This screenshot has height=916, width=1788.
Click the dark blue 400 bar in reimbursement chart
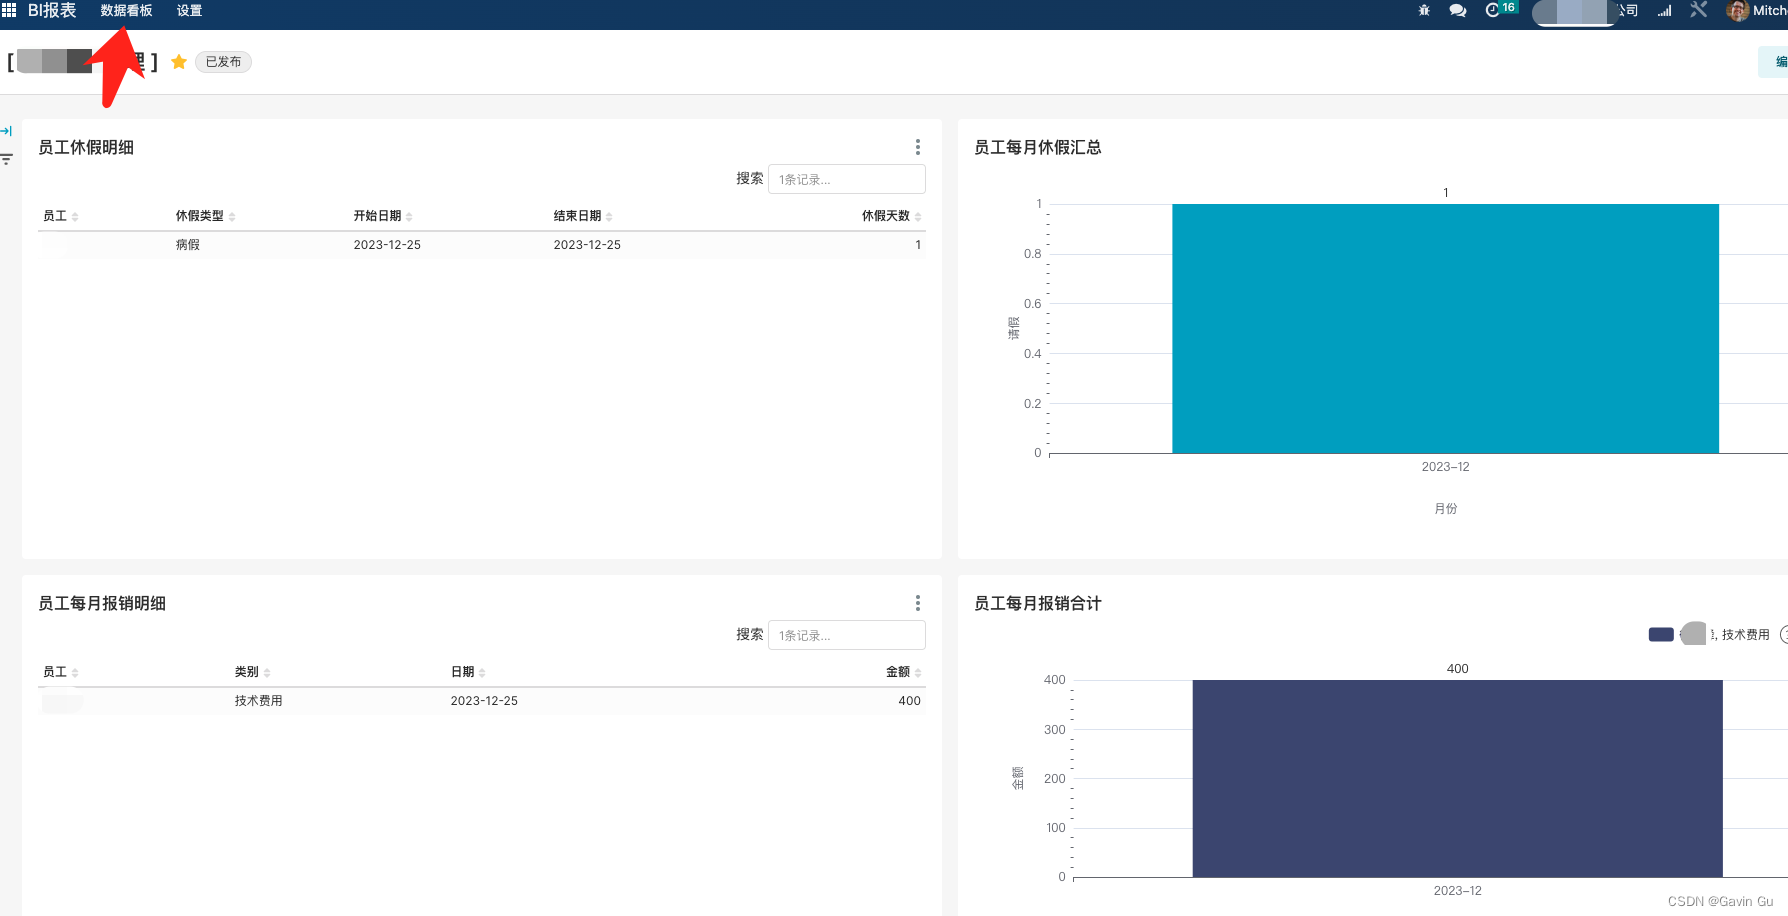tap(1457, 779)
